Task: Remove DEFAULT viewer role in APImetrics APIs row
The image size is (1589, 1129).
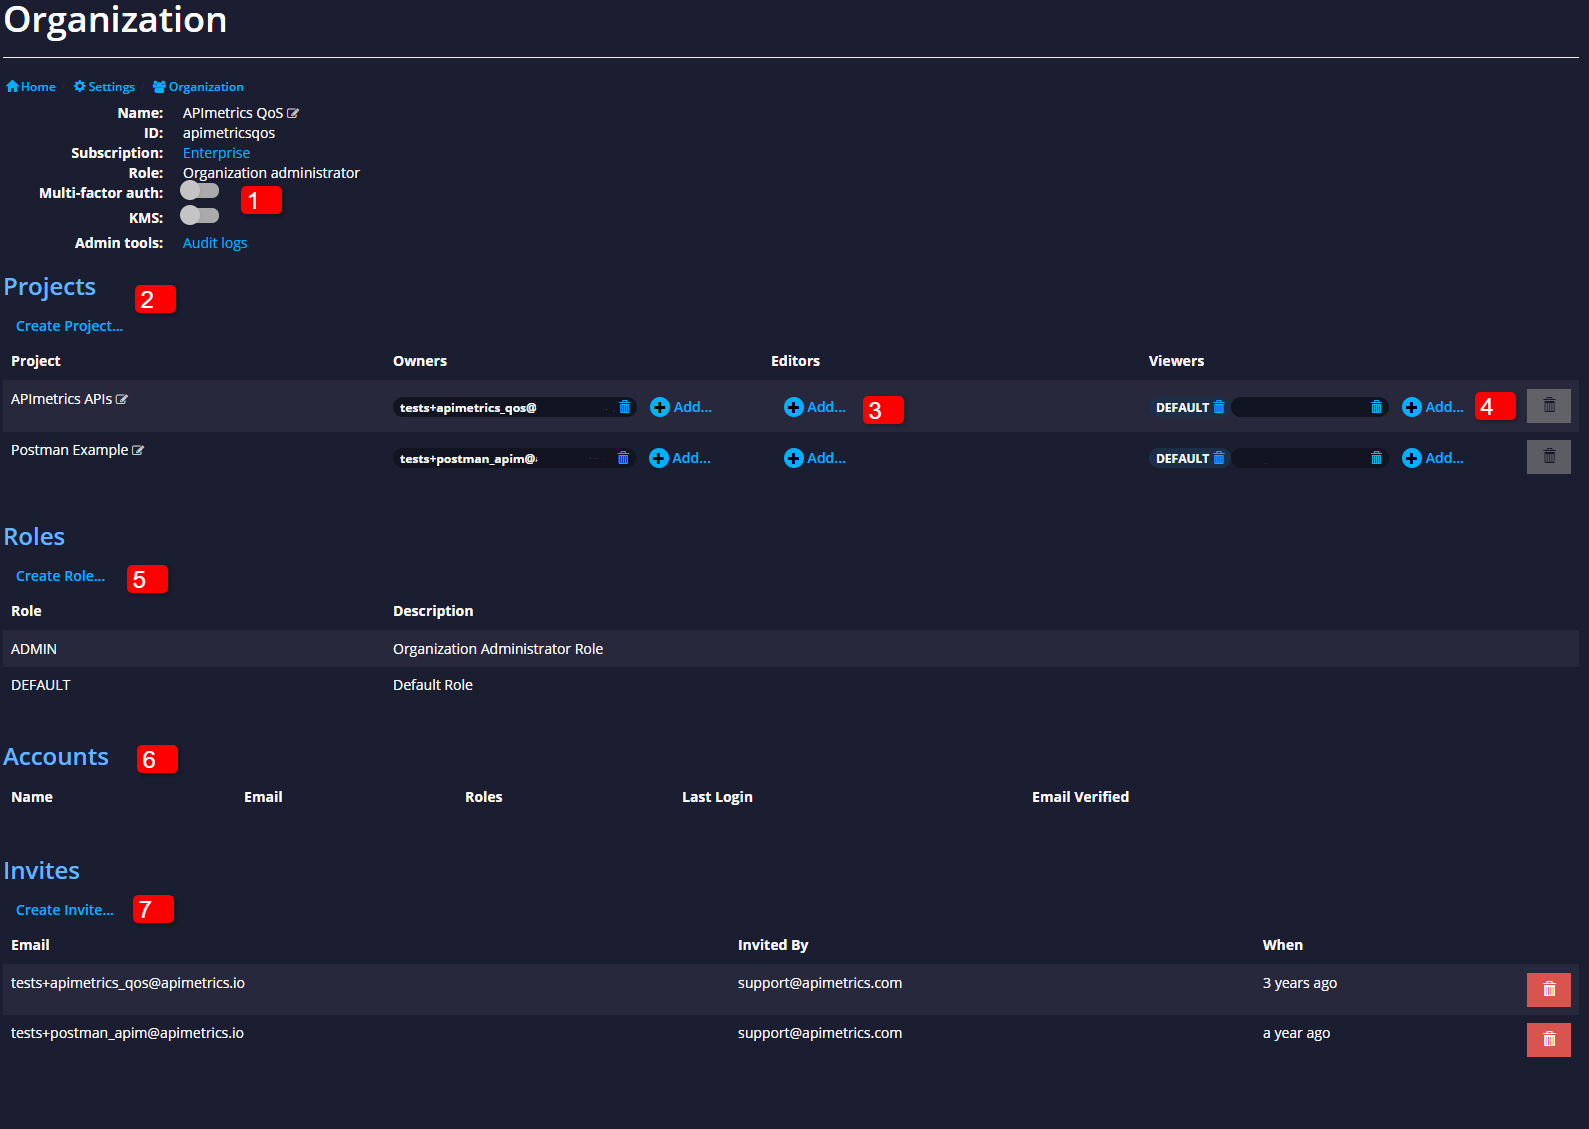Action: (x=1218, y=407)
